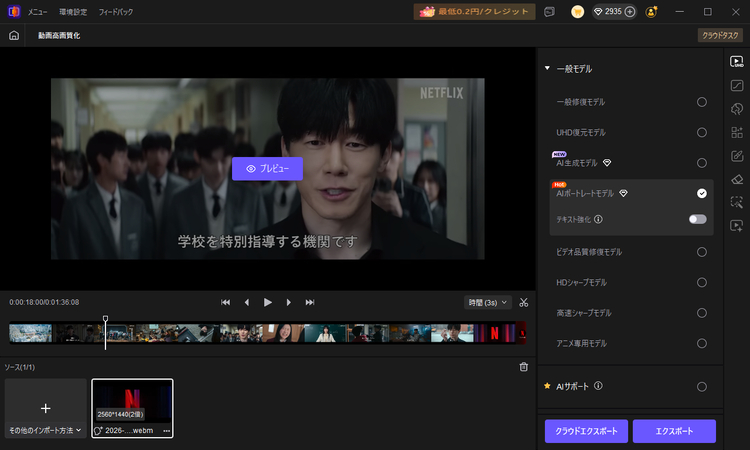The width and height of the screenshot is (750, 450).
Task: Enable AIサポート radio button
Action: [x=702, y=386]
